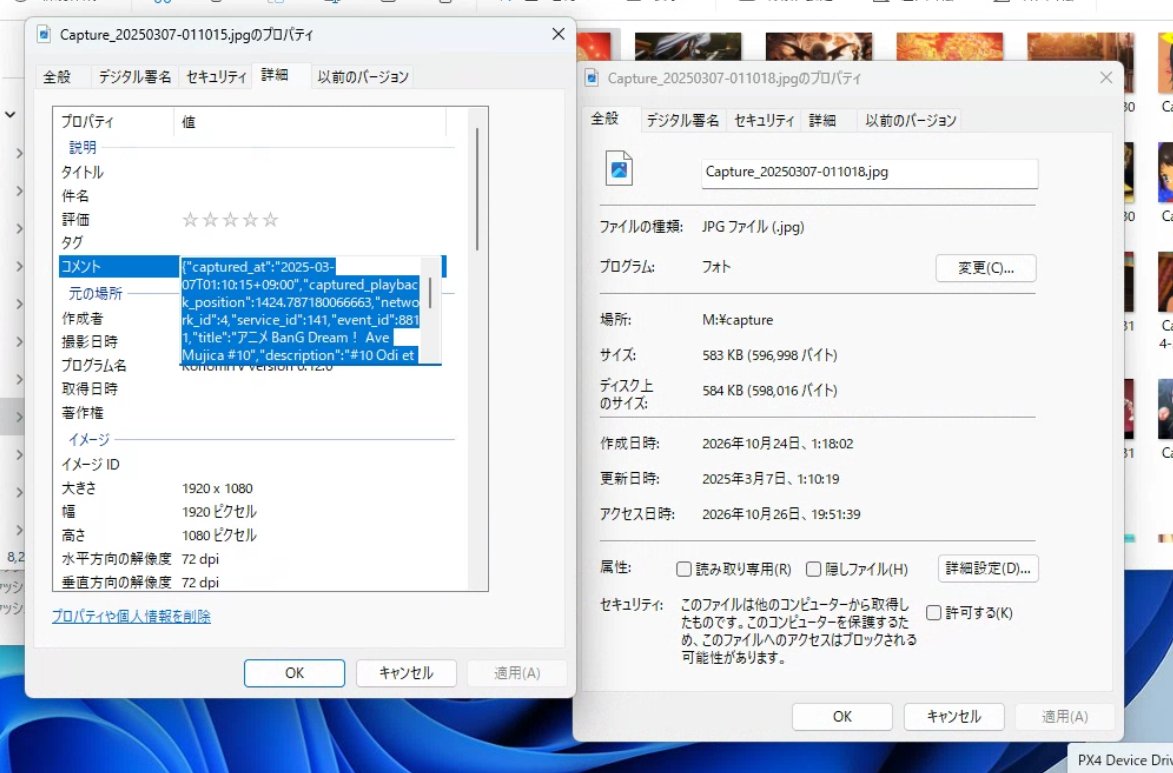The height and width of the screenshot is (773, 1173).
Task: Expand first chevron in Explorer navigation pane
Action: click(x=19, y=153)
